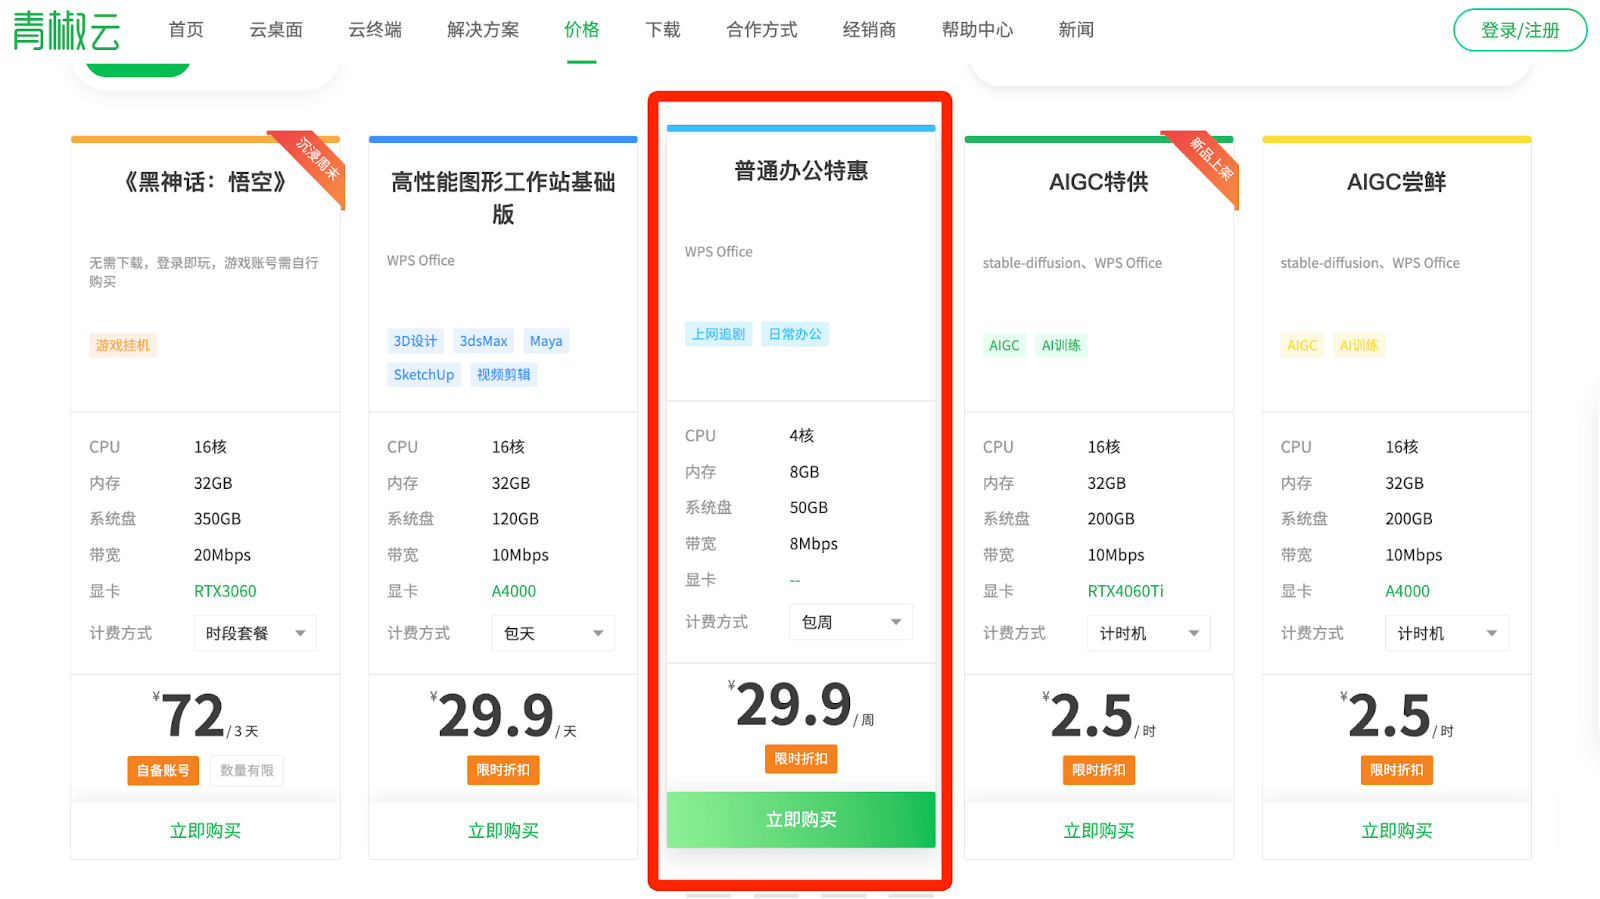Click 立即购买 on AIGC尝鲜 card
Image resolution: width=1600 pixels, height=899 pixels.
[x=1397, y=831]
